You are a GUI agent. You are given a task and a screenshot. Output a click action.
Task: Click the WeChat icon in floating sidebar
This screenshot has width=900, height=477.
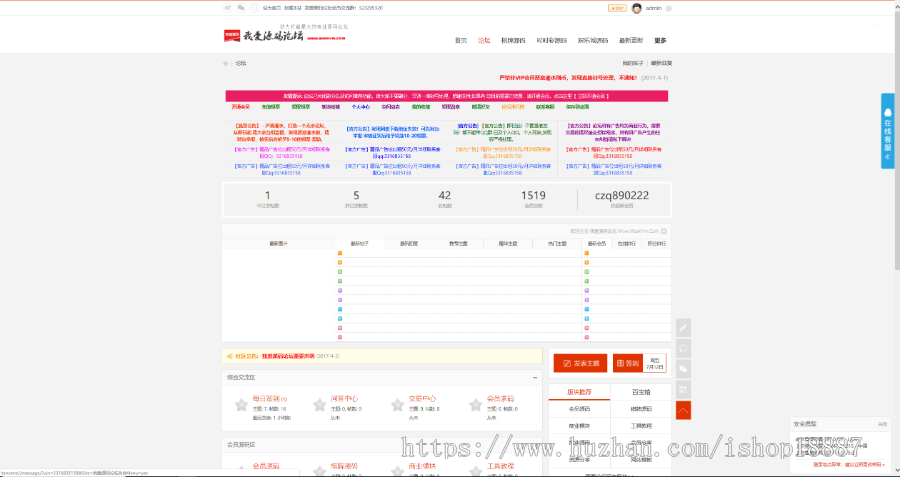683,369
